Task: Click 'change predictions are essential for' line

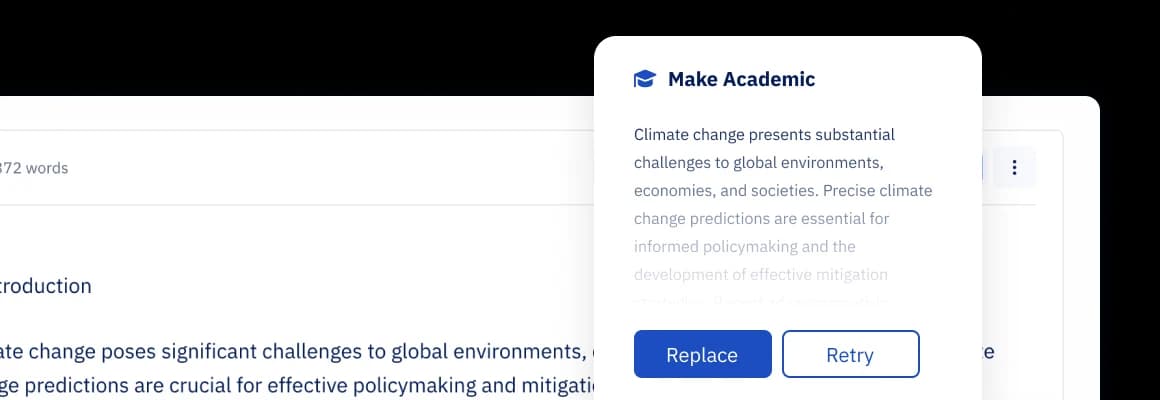Action: 761,218
